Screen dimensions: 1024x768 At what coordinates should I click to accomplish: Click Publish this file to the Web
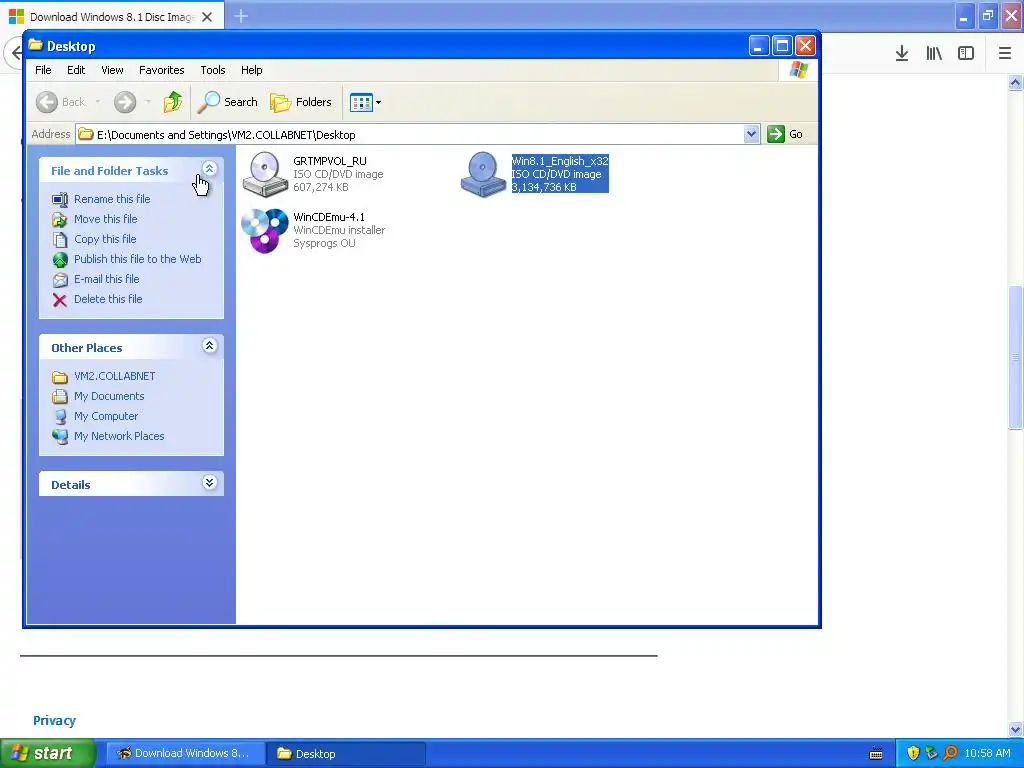coord(137,259)
